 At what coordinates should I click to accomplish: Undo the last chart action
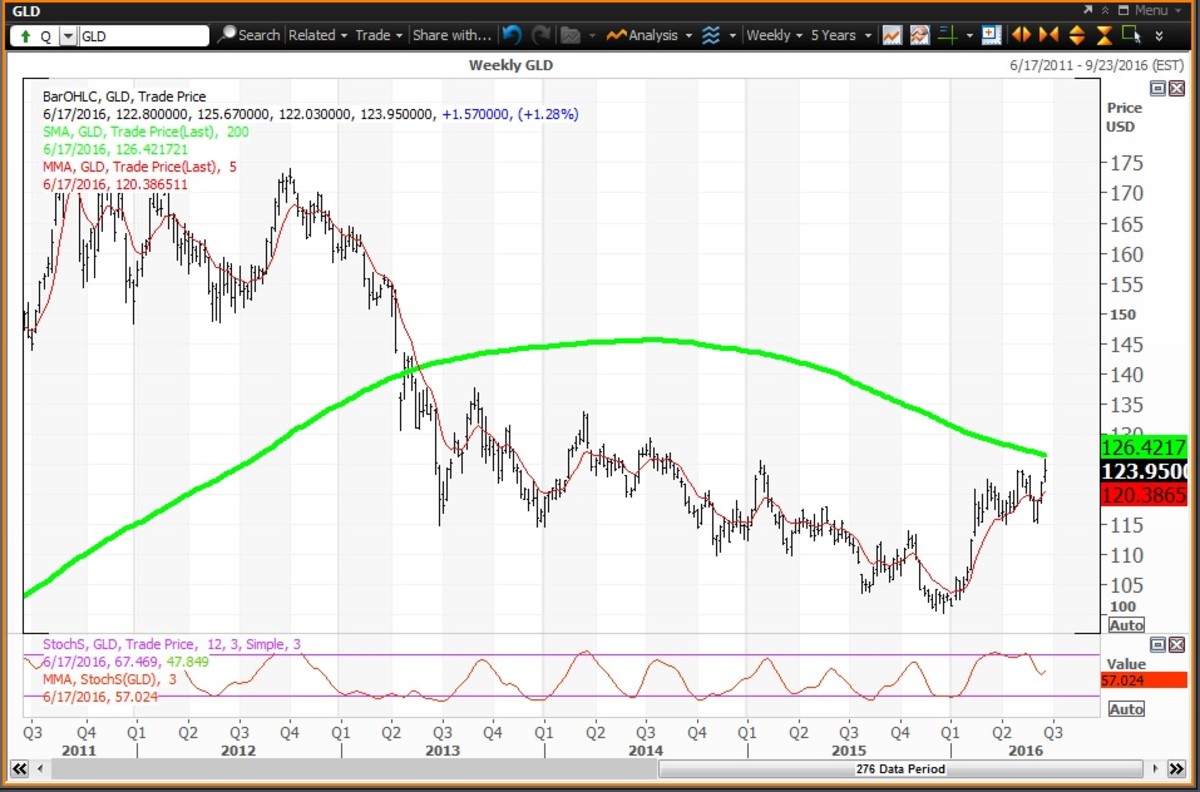[512, 35]
